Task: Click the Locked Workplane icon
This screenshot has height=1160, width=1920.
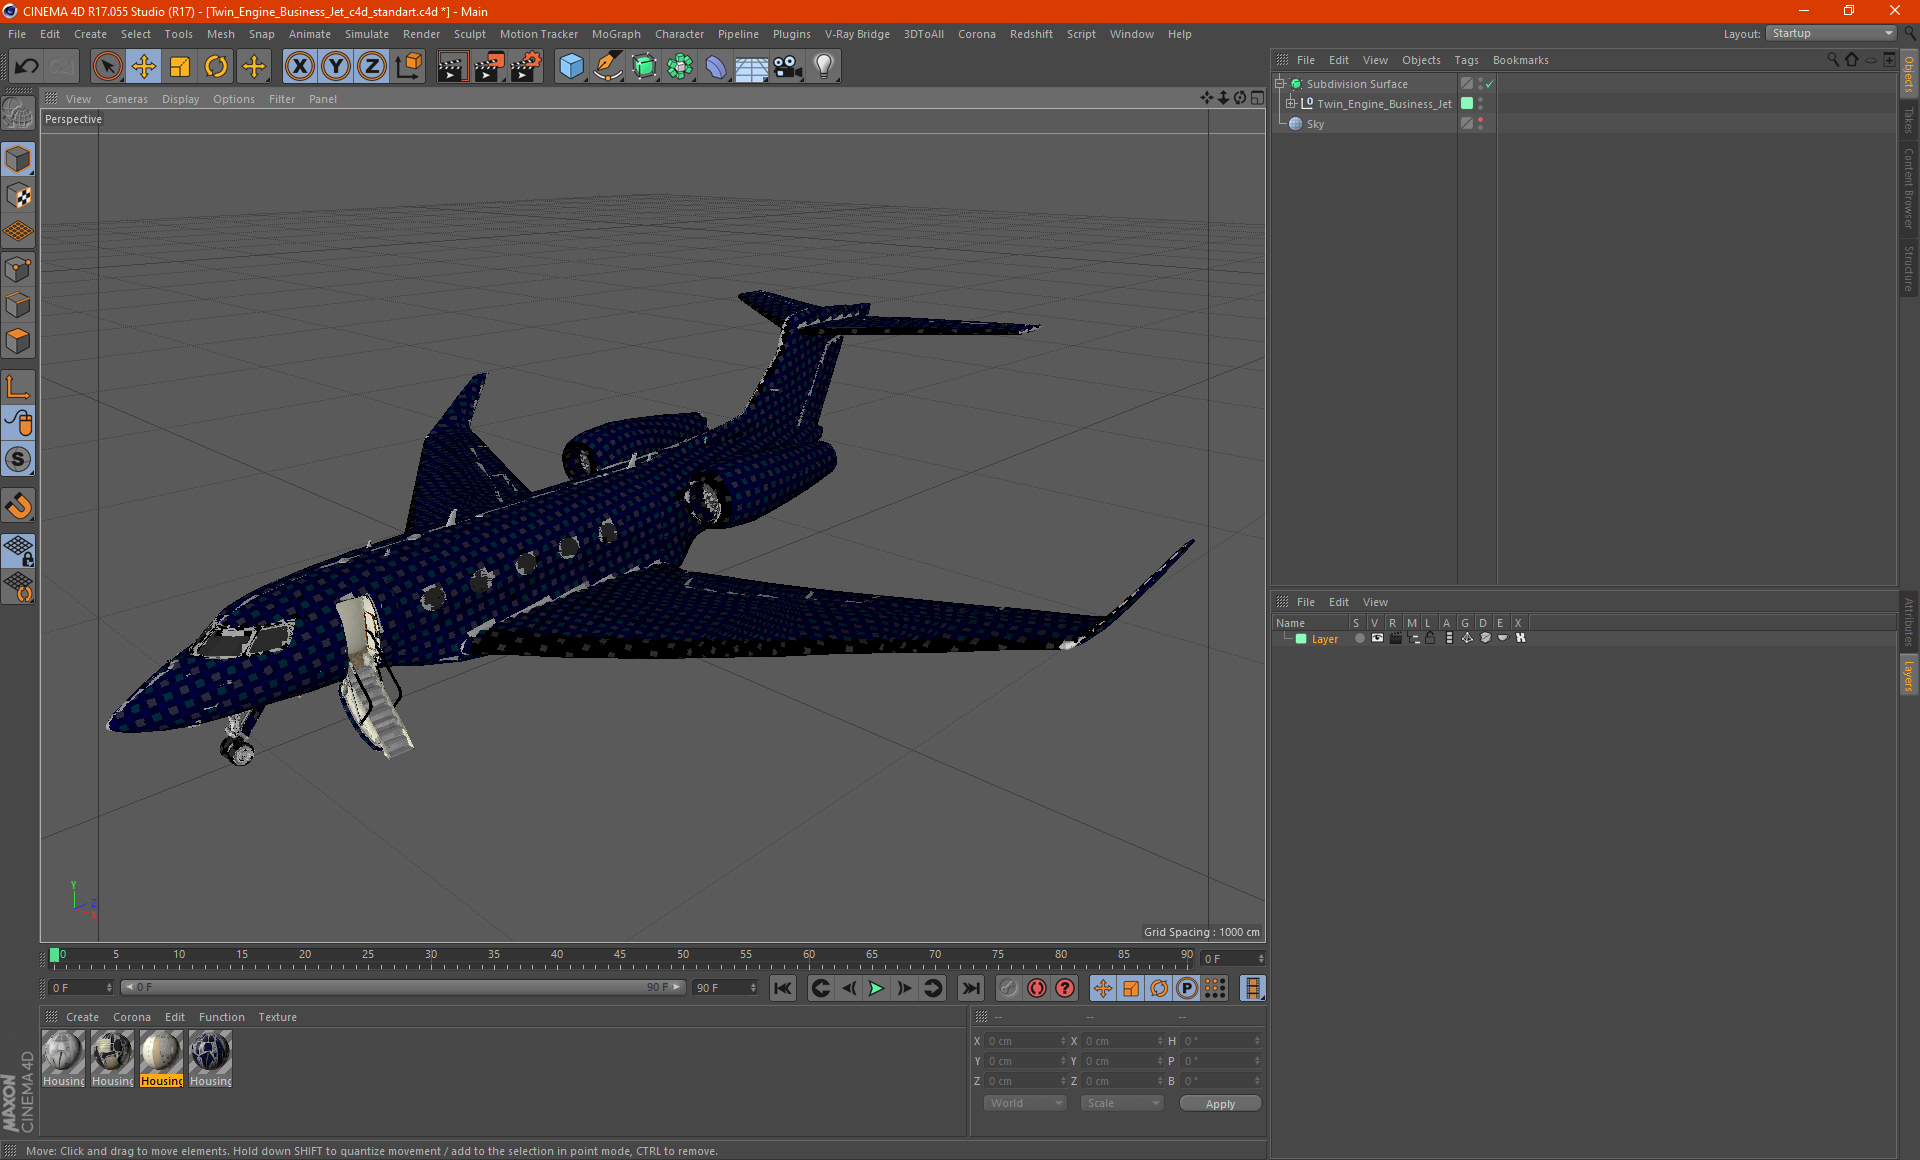Action: (18, 551)
